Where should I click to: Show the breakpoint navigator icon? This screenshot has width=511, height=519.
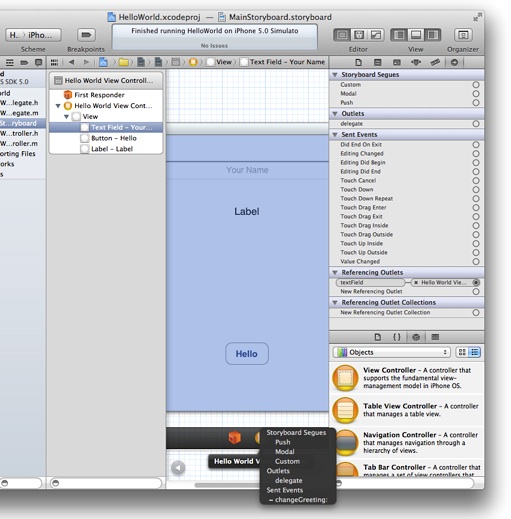click(24, 62)
